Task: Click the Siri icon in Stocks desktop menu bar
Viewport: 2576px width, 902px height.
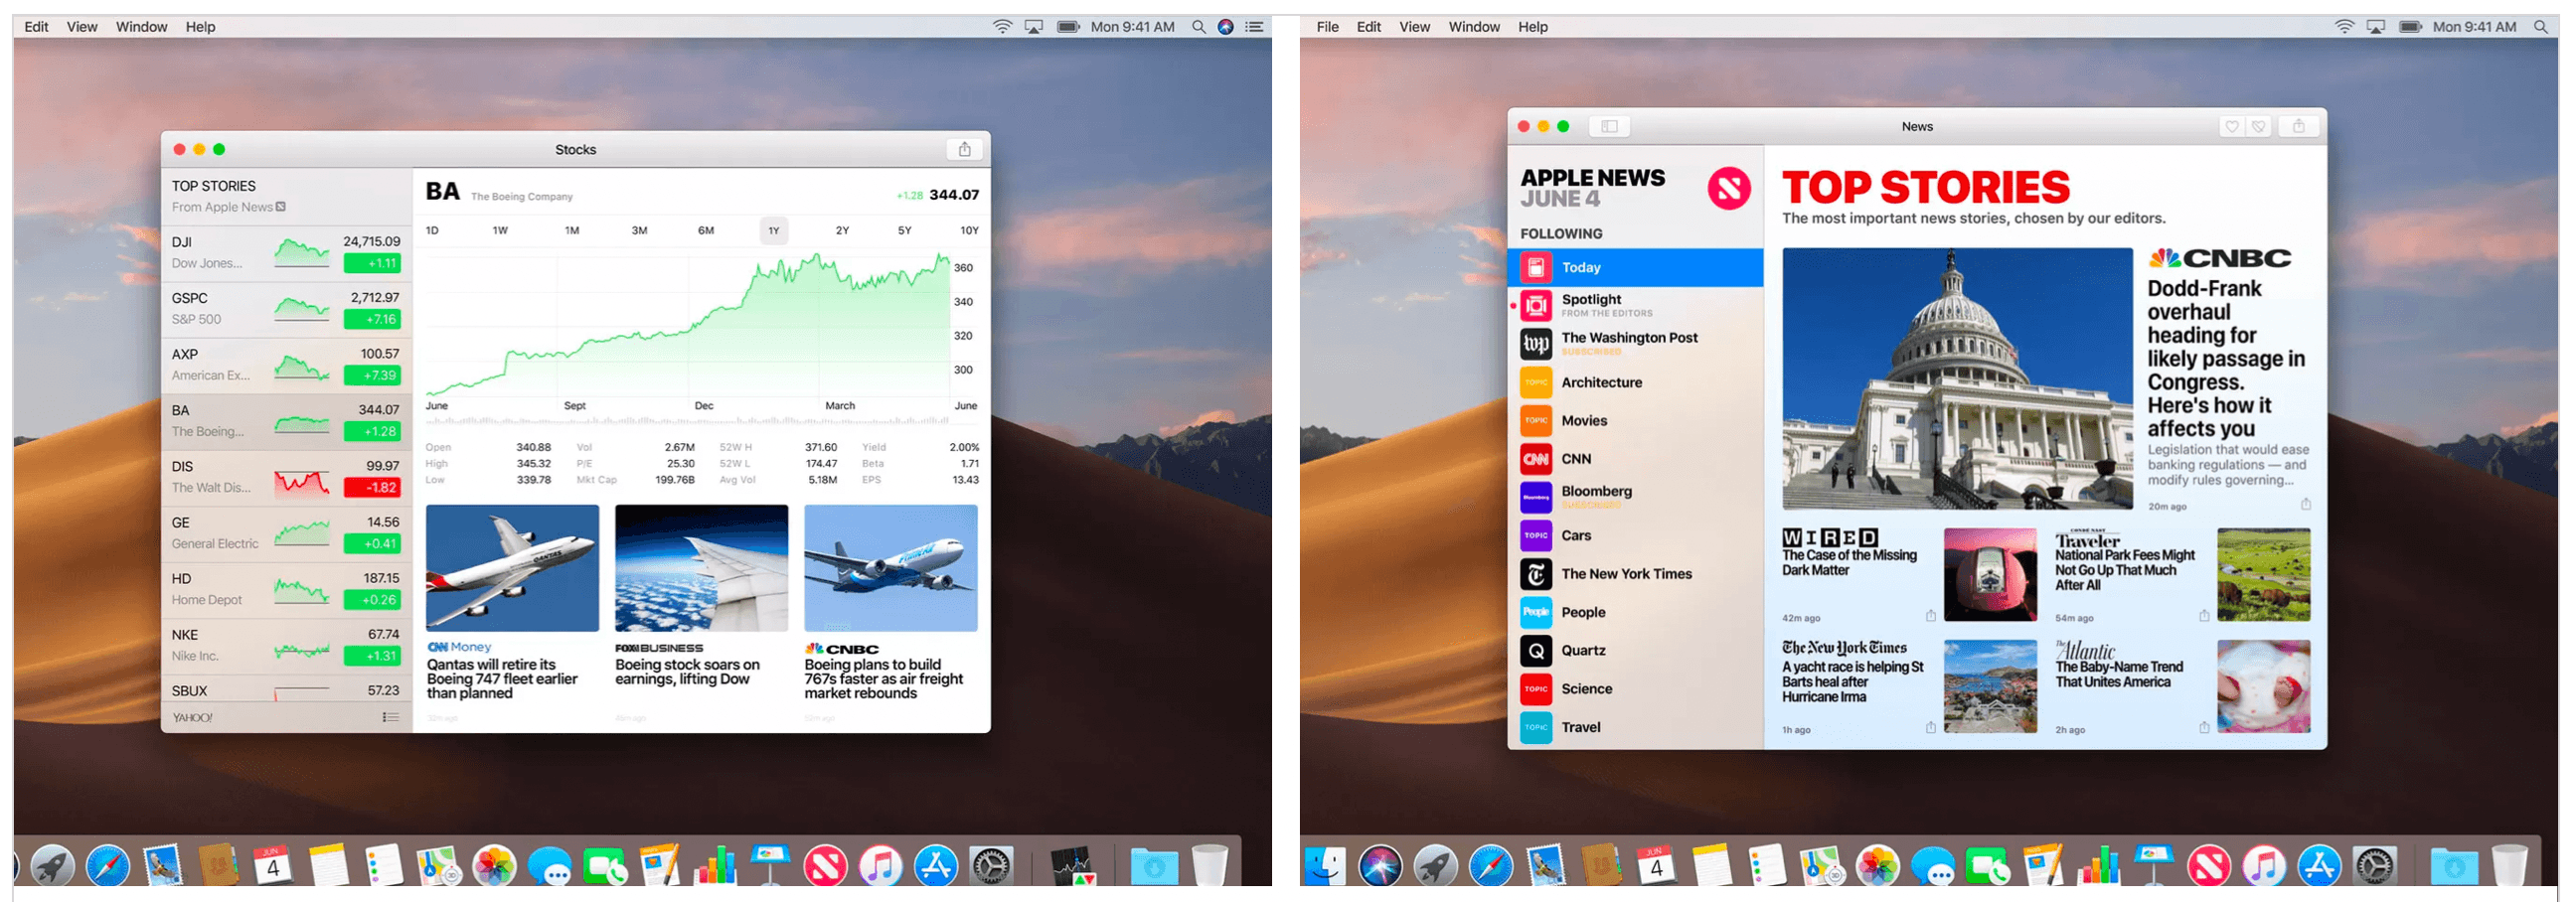Action: point(1225,27)
